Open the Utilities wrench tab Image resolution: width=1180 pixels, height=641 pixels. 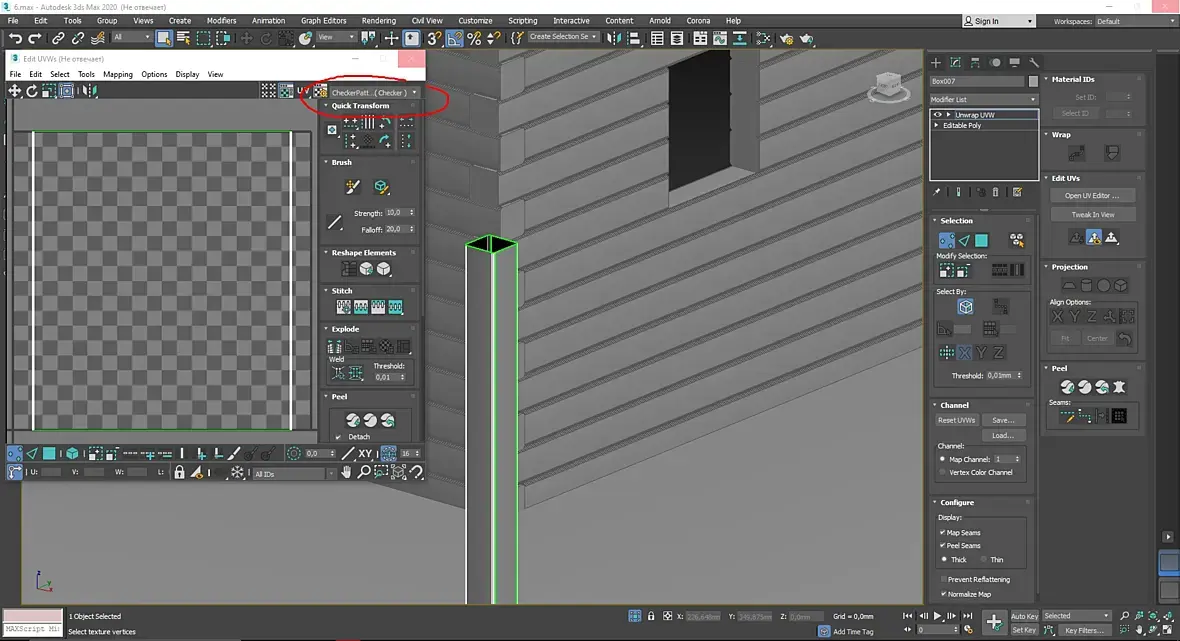[1034, 62]
